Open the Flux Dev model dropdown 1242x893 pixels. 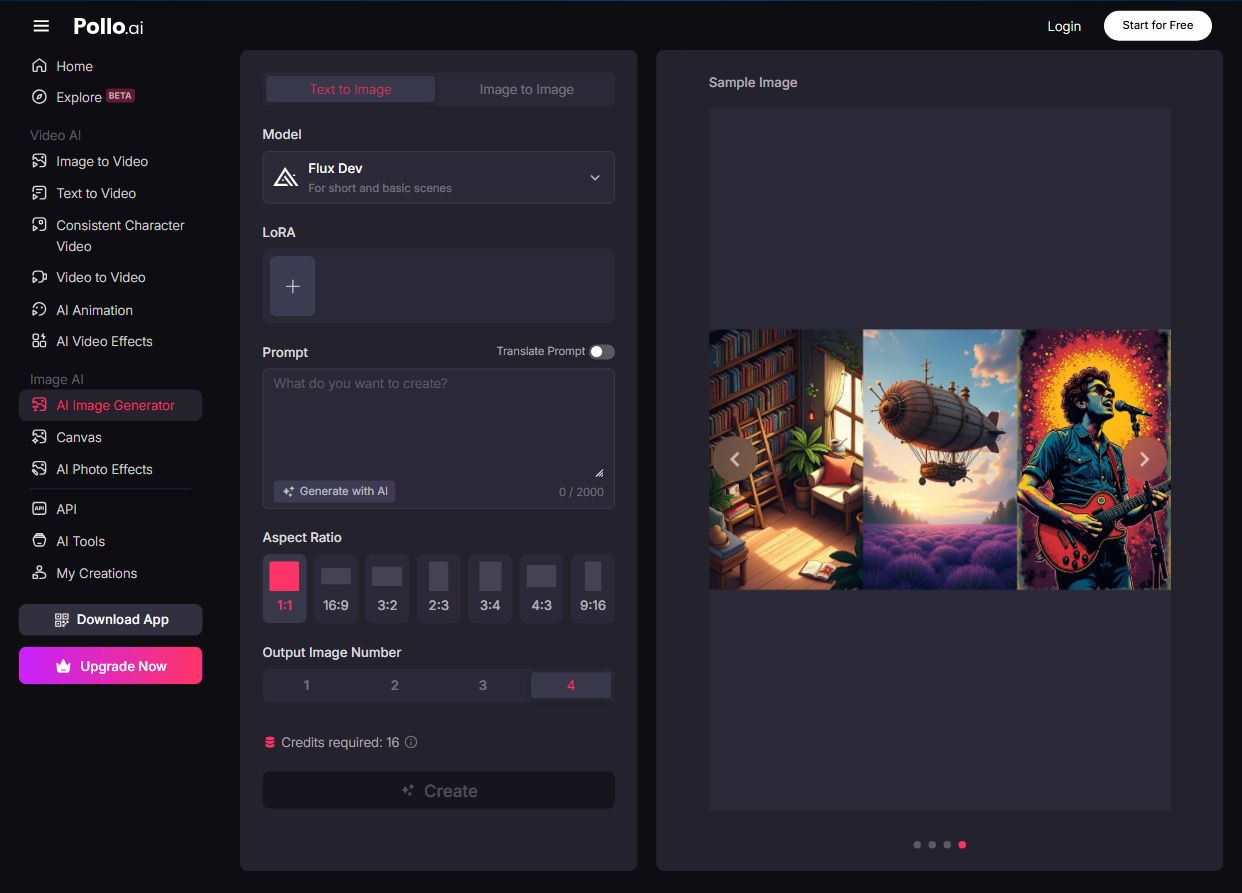pyautogui.click(x=438, y=177)
